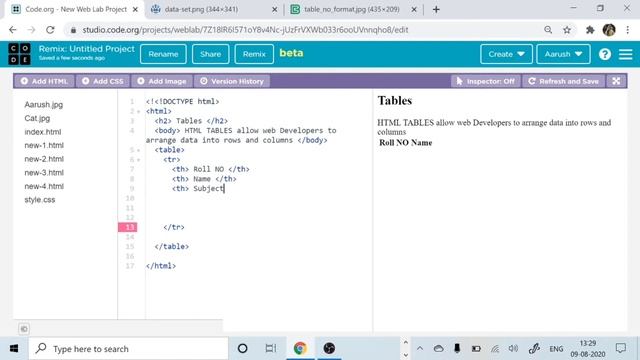640x360 pixels.
Task: Click the Share button
Action: (x=211, y=54)
